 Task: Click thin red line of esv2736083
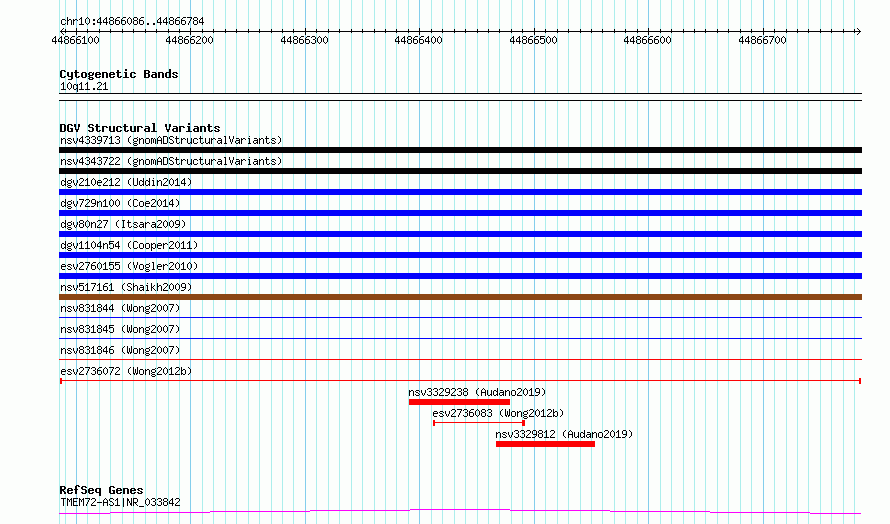click(478, 423)
